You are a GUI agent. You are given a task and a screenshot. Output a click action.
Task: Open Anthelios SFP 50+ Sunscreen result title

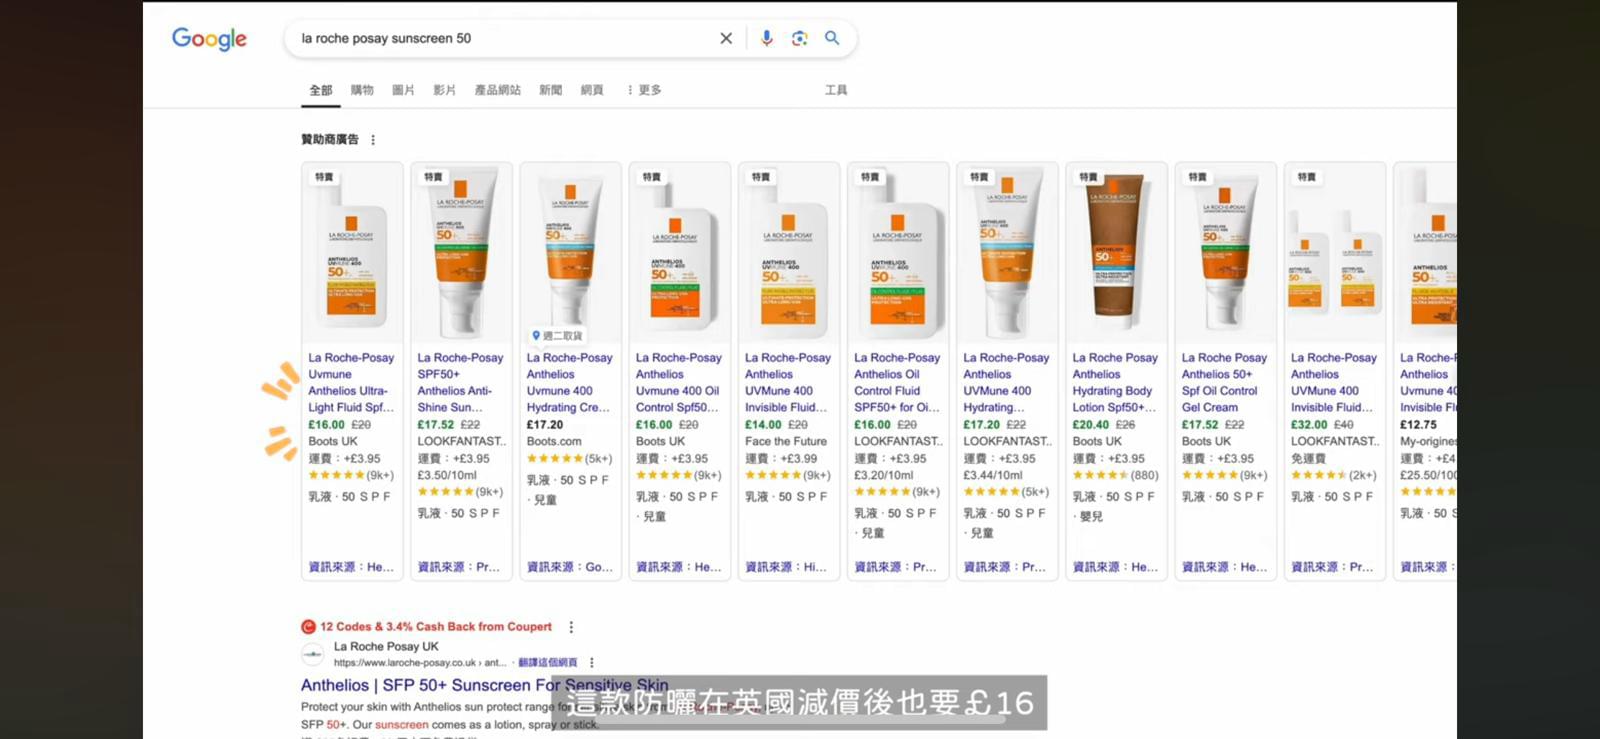(x=485, y=685)
